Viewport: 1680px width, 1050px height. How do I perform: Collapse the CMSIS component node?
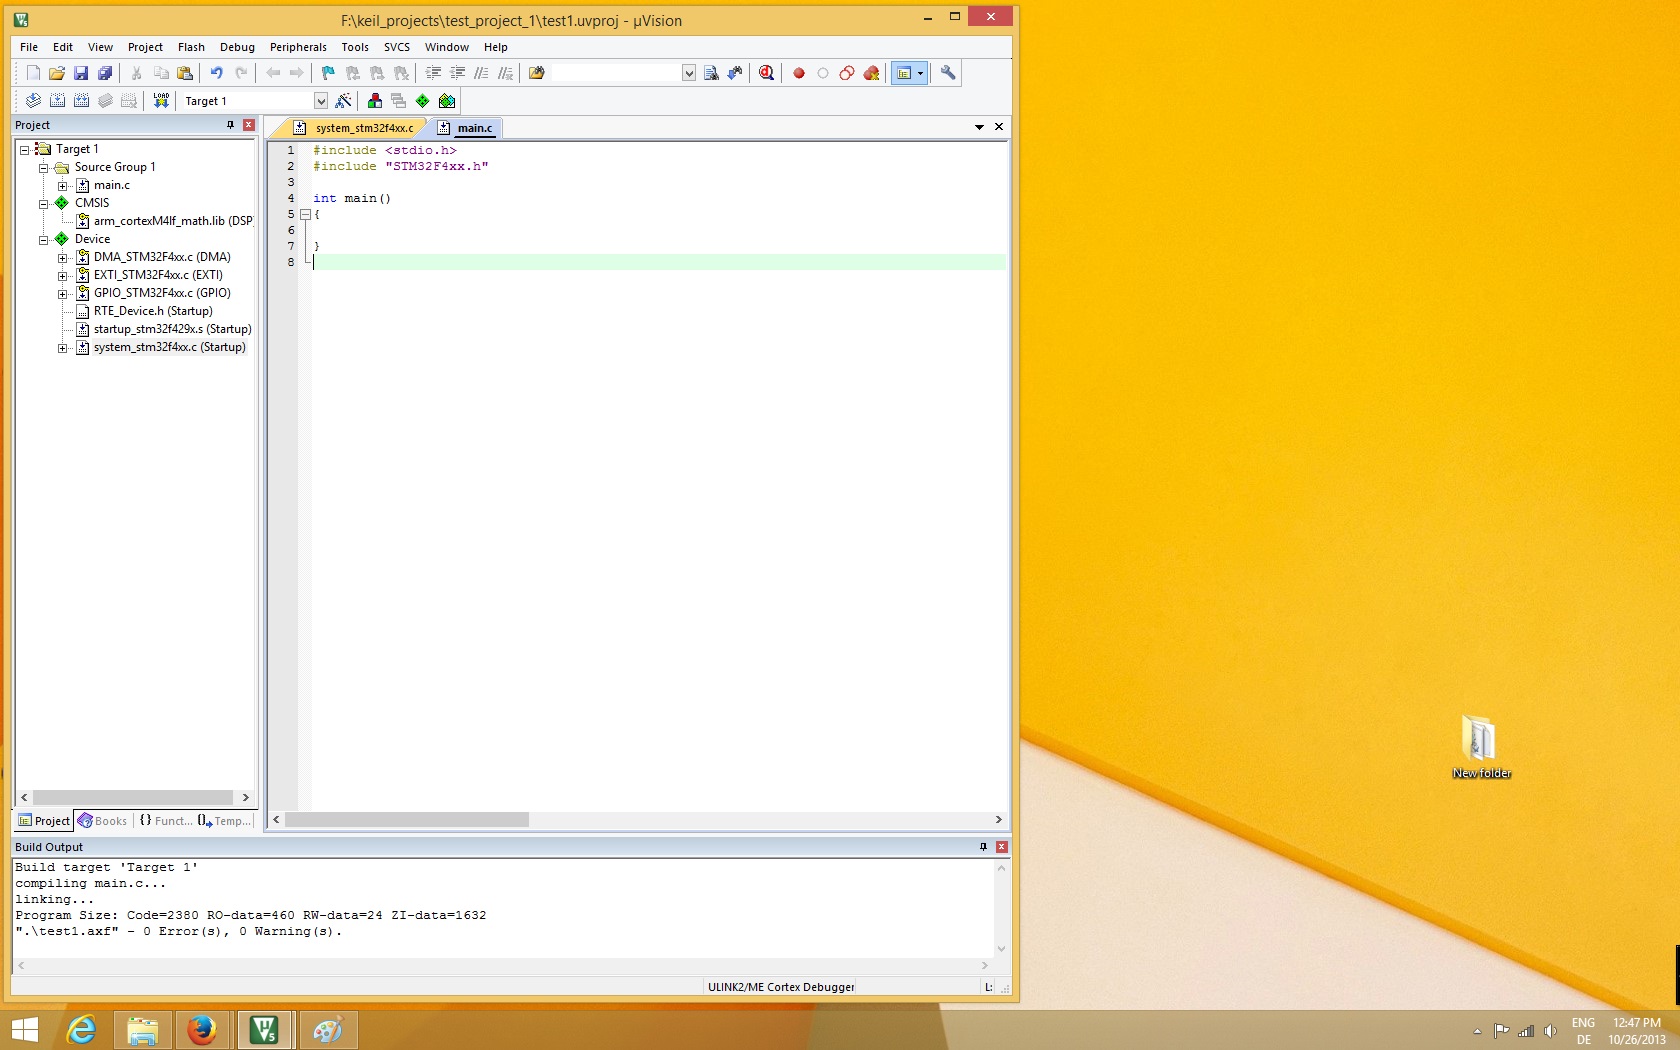coord(44,204)
